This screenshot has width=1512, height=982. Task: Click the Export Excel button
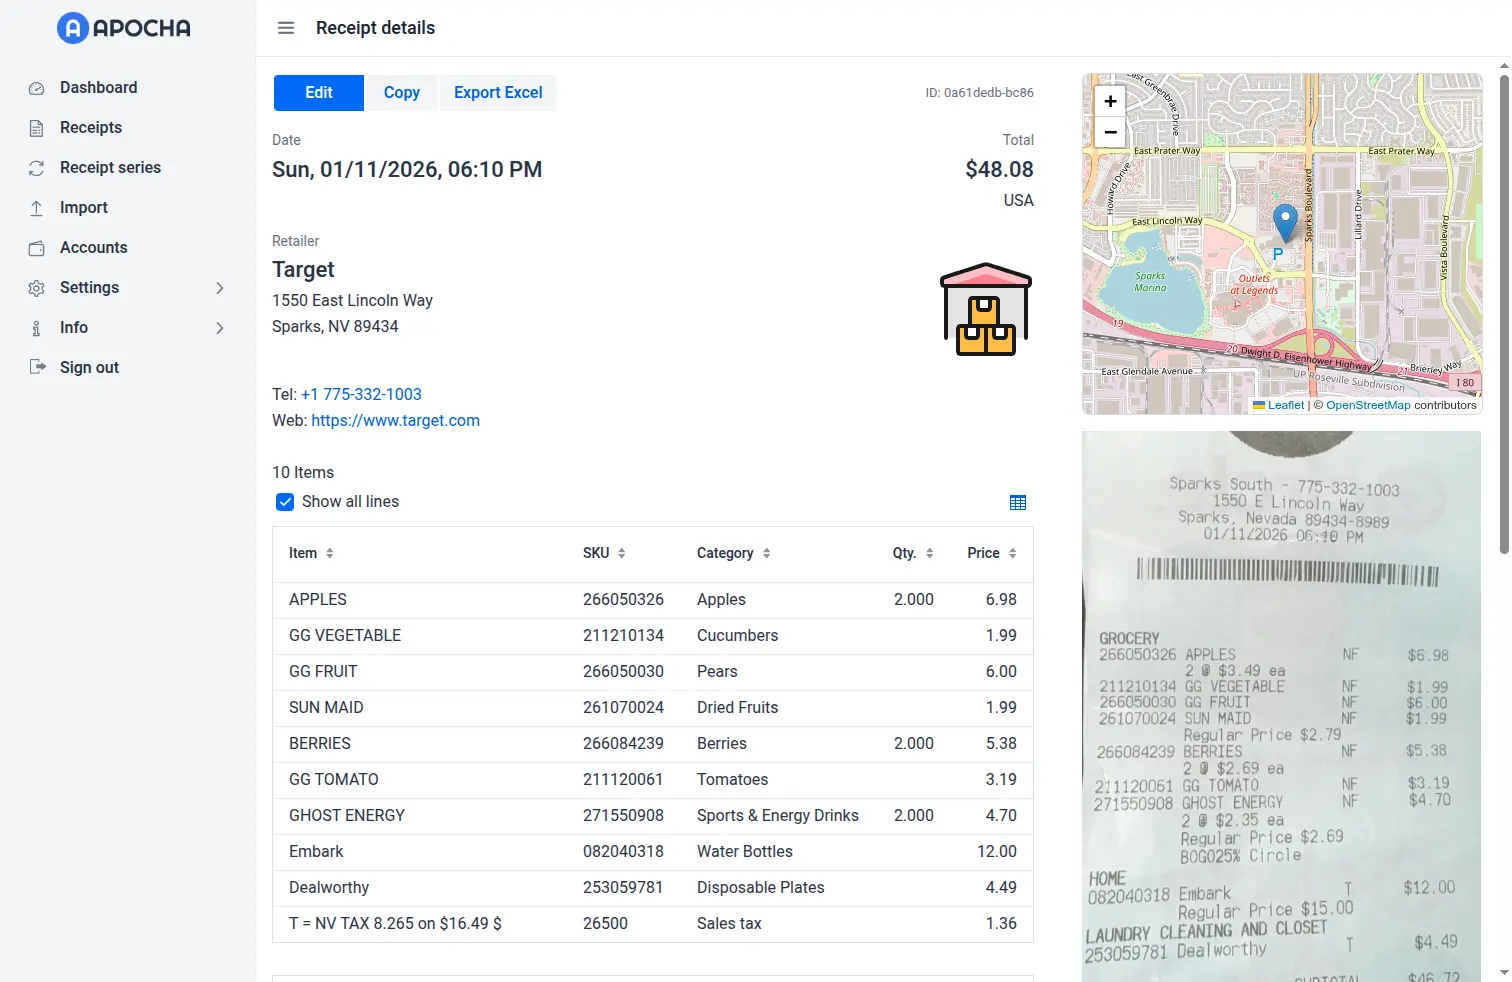[x=498, y=92]
